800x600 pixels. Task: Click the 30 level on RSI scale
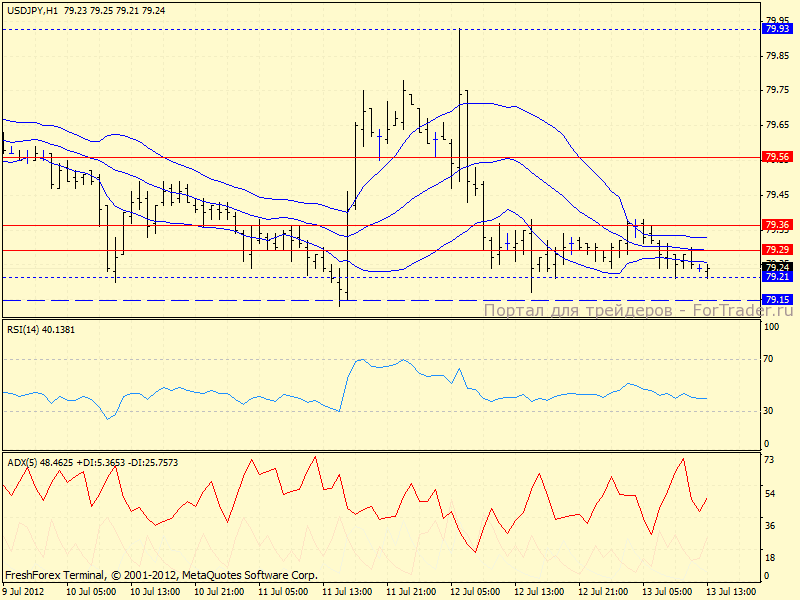tap(770, 410)
